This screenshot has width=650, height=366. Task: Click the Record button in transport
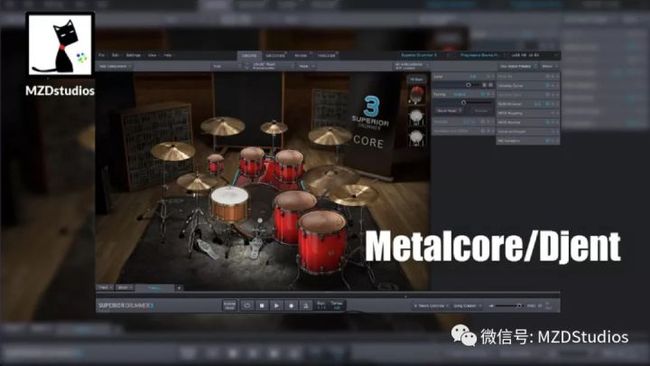(x=291, y=305)
